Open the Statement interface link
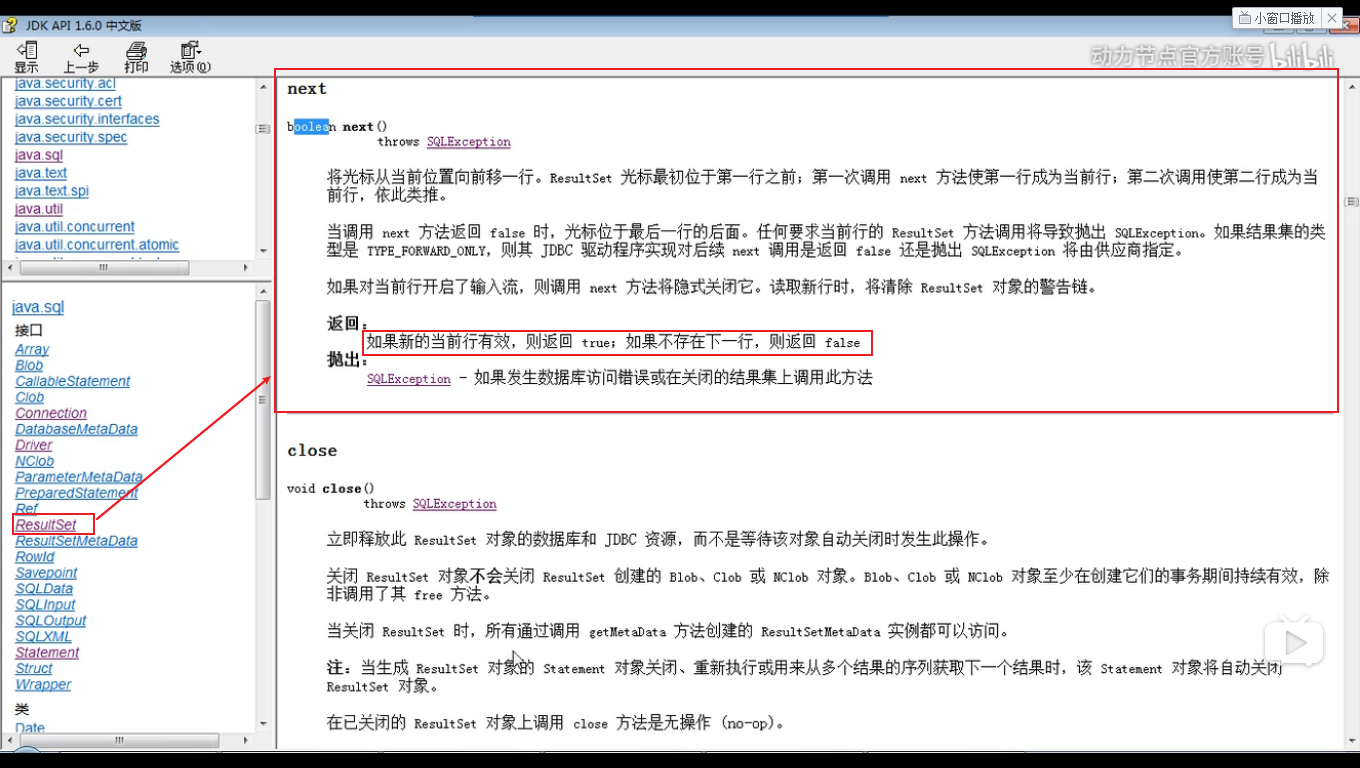 point(47,653)
